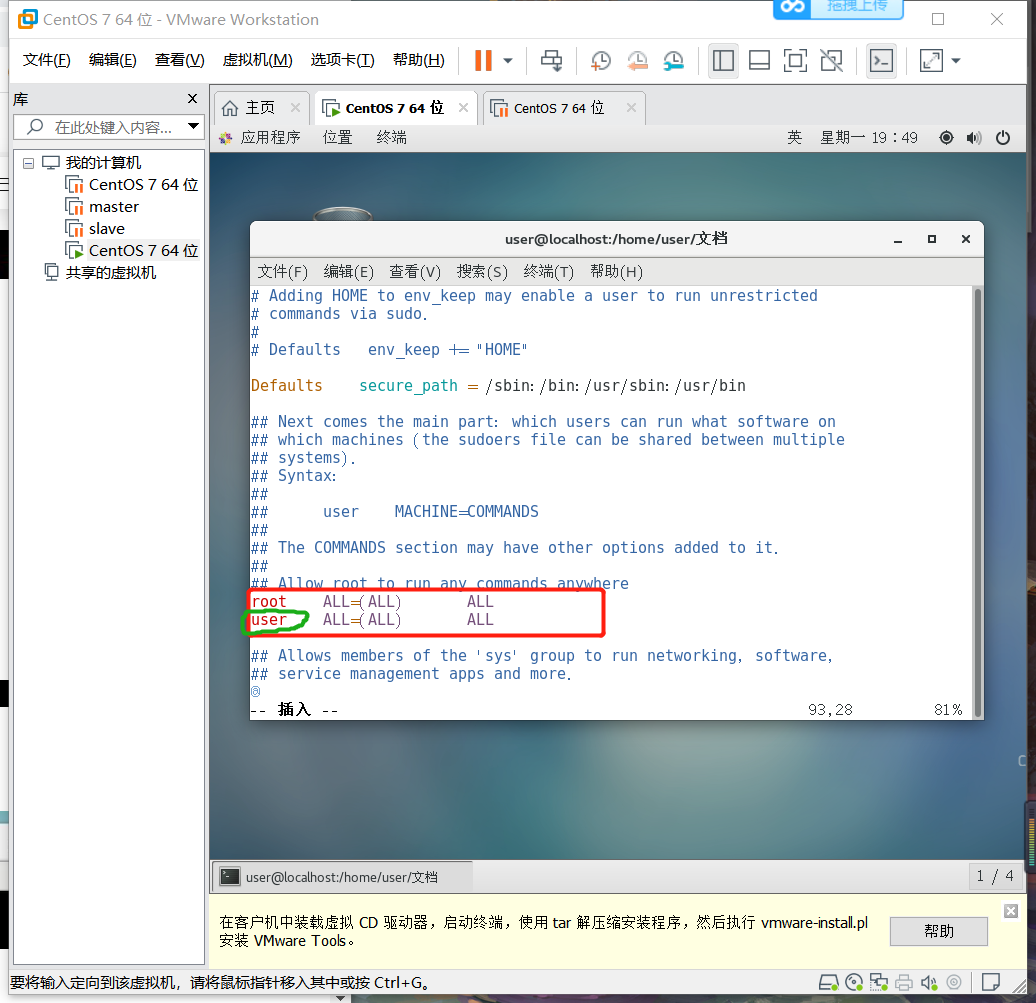Pause the virtual machine with the orange pause icon
1036x1003 pixels.
[484, 60]
